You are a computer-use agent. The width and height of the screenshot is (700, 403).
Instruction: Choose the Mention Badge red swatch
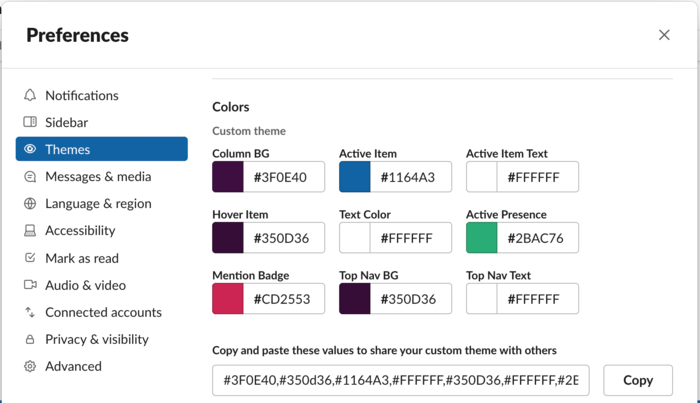[x=228, y=299]
